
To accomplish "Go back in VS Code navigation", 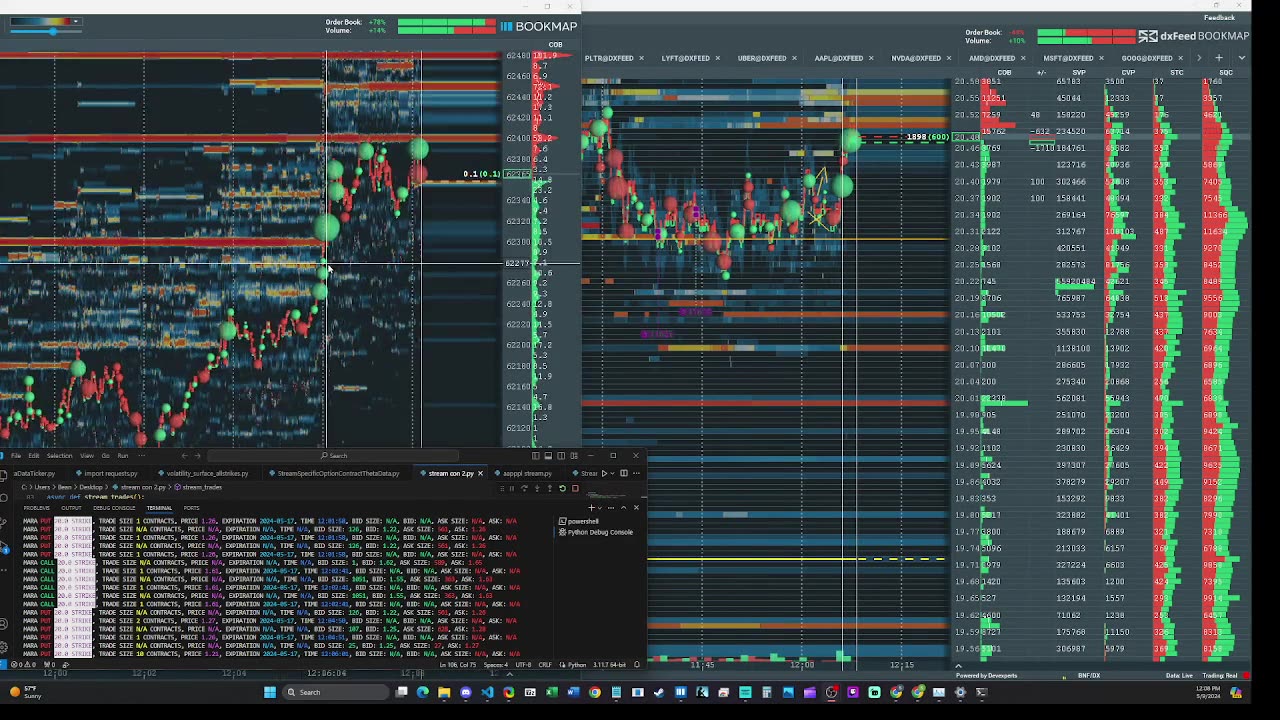I will pos(184,456).
